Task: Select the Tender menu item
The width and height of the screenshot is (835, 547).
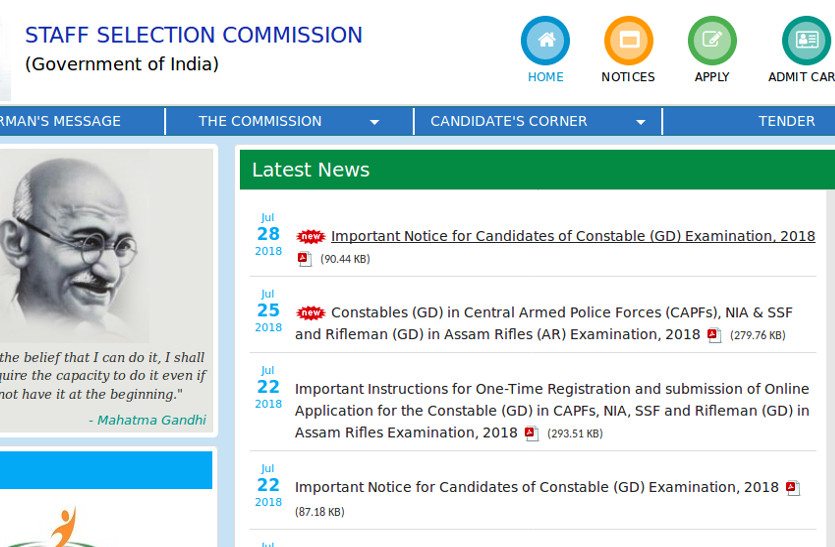Action: pyautogui.click(x=786, y=121)
